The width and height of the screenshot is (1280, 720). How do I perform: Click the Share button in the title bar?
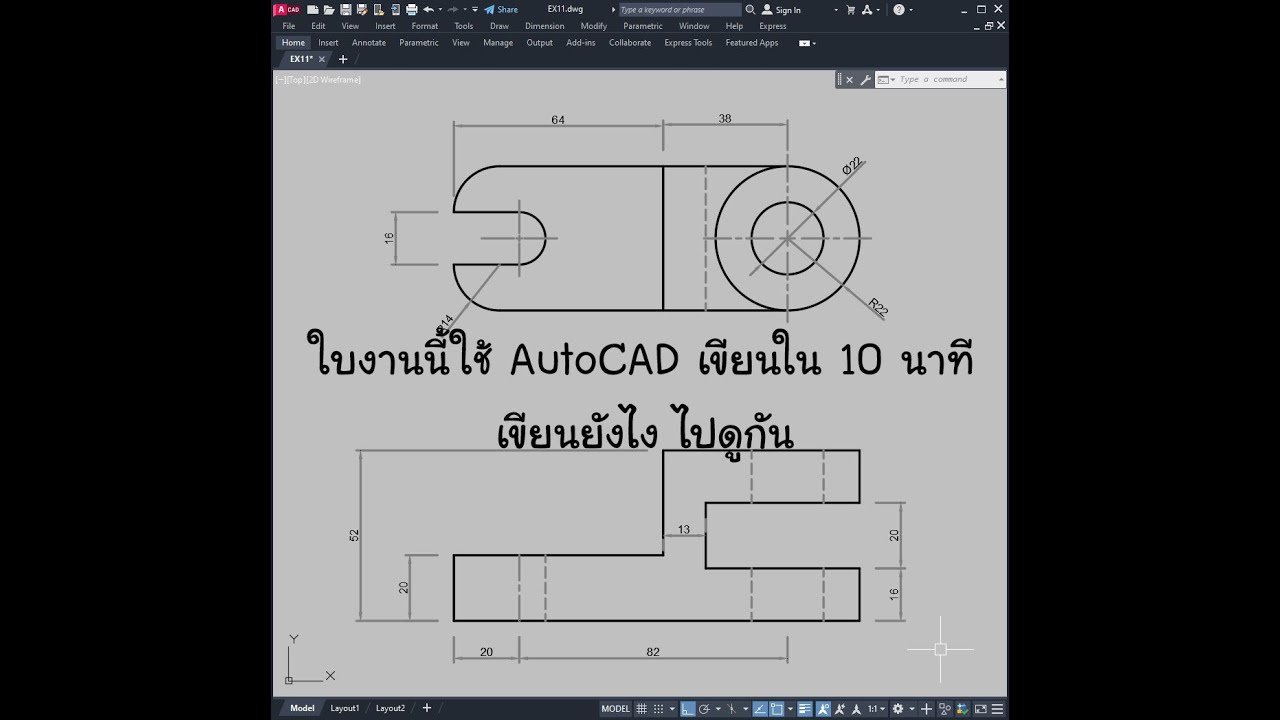501,9
